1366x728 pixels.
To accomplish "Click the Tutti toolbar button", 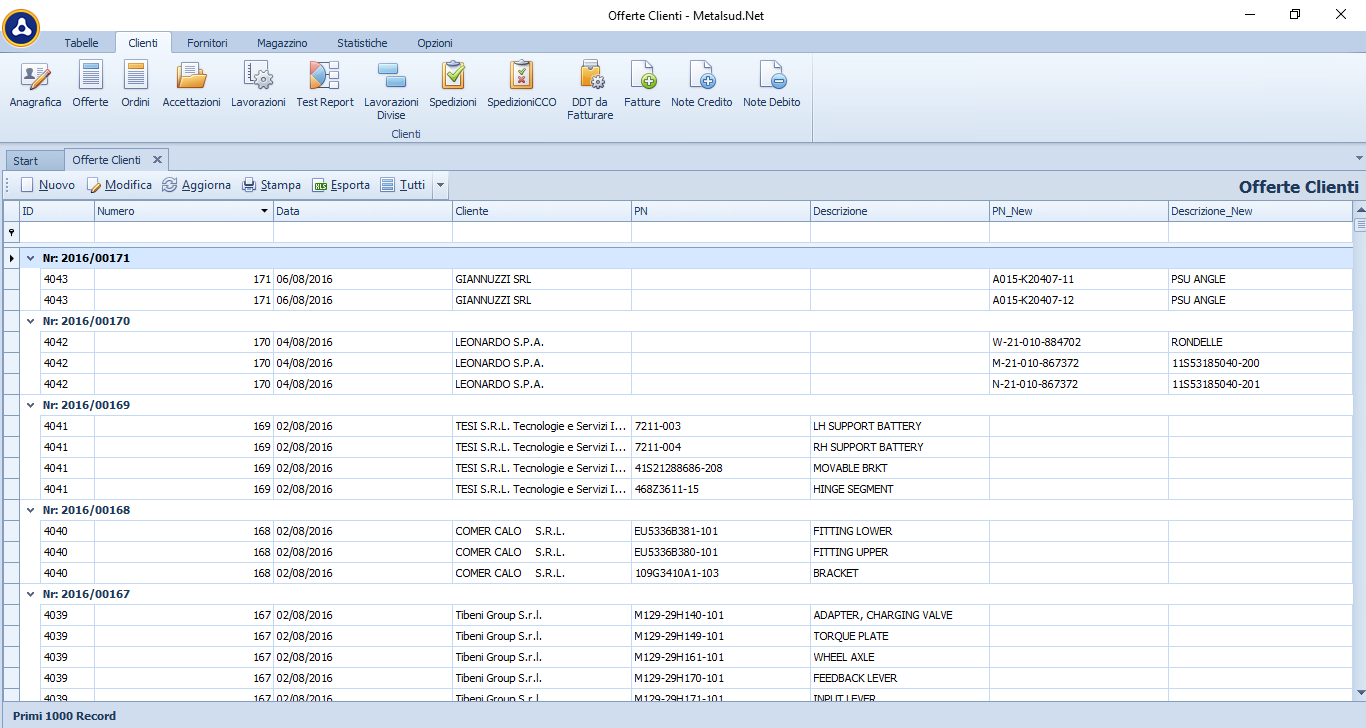I will [x=403, y=185].
